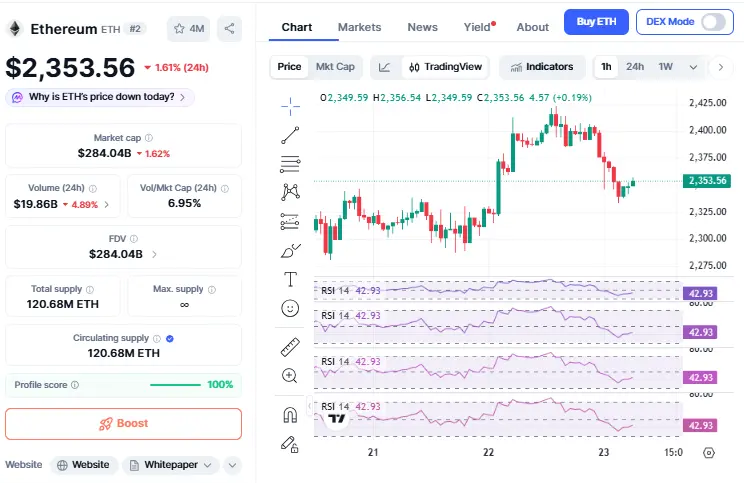The image size is (744, 483).
Task: Switch to the News tab
Action: tap(422, 27)
